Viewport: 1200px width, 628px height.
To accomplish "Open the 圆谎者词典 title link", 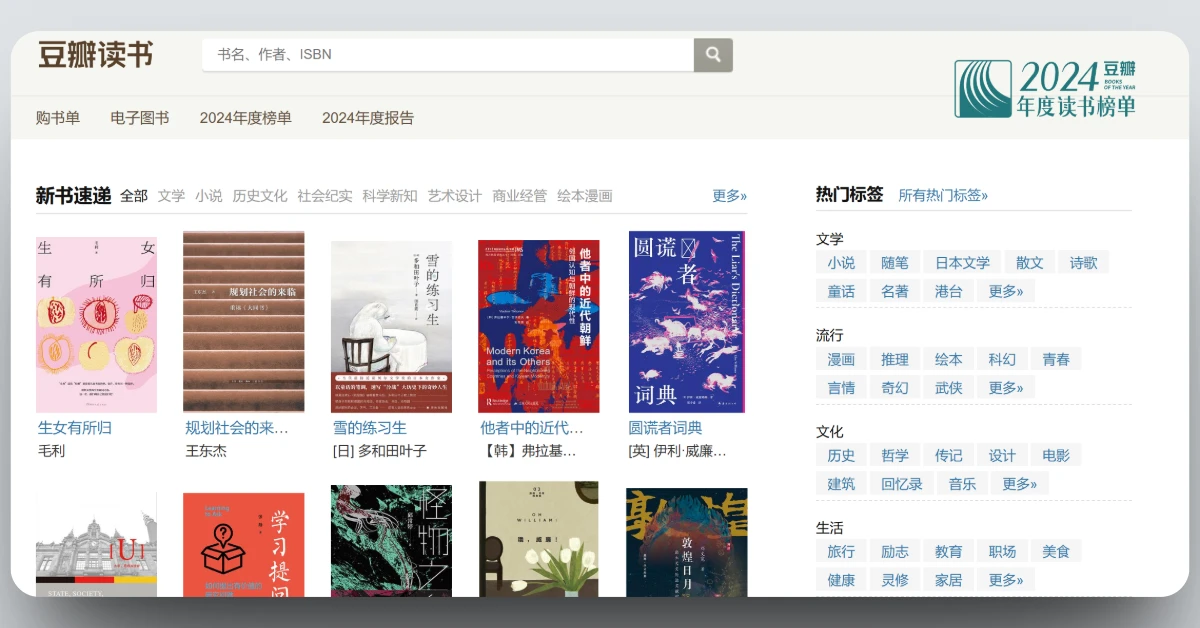I will click(x=665, y=428).
